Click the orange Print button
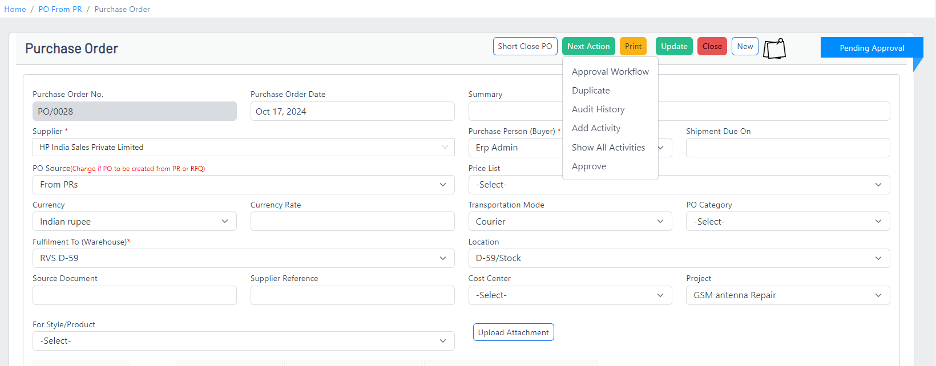 tap(633, 46)
